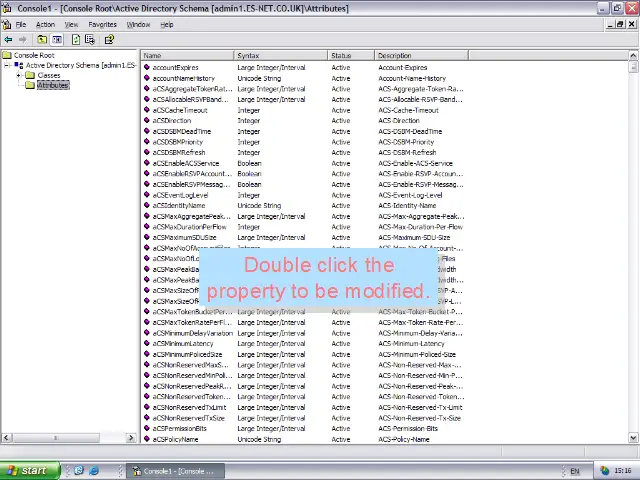Click the Internet Explorer quick launch icon
This screenshot has width=640, height=480.
pyautogui.click(x=94, y=471)
